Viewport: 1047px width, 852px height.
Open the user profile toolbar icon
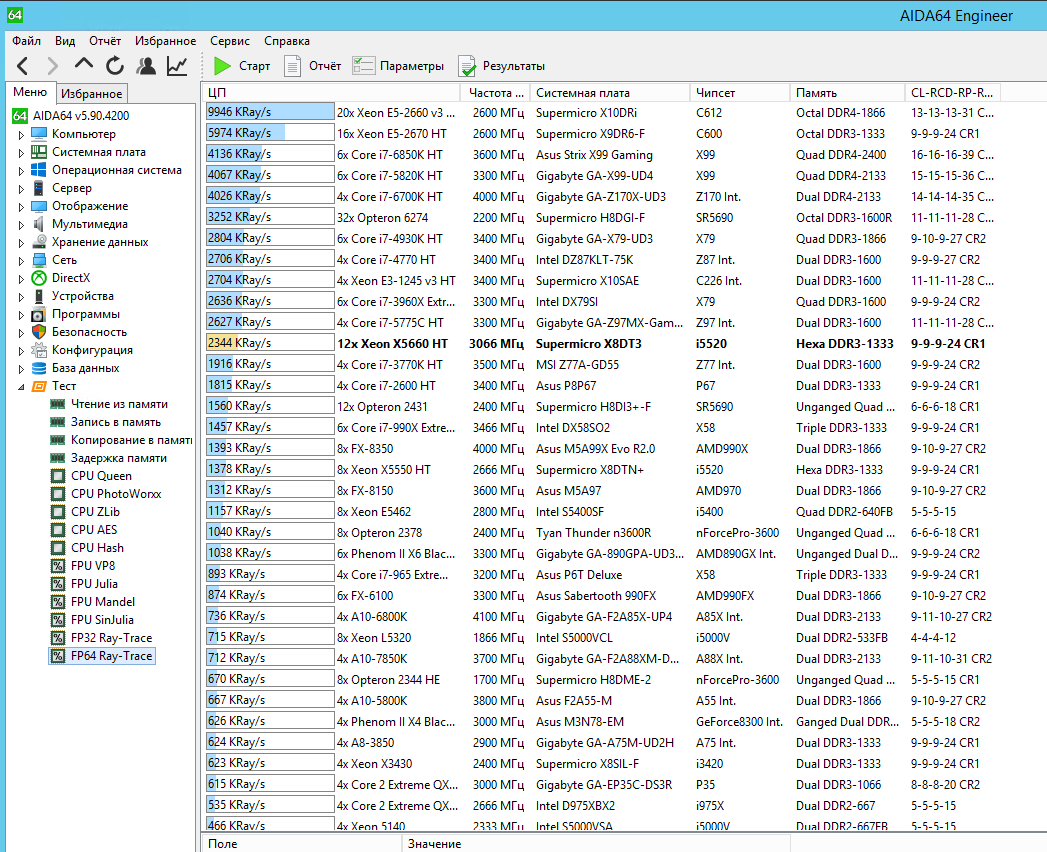[146, 65]
